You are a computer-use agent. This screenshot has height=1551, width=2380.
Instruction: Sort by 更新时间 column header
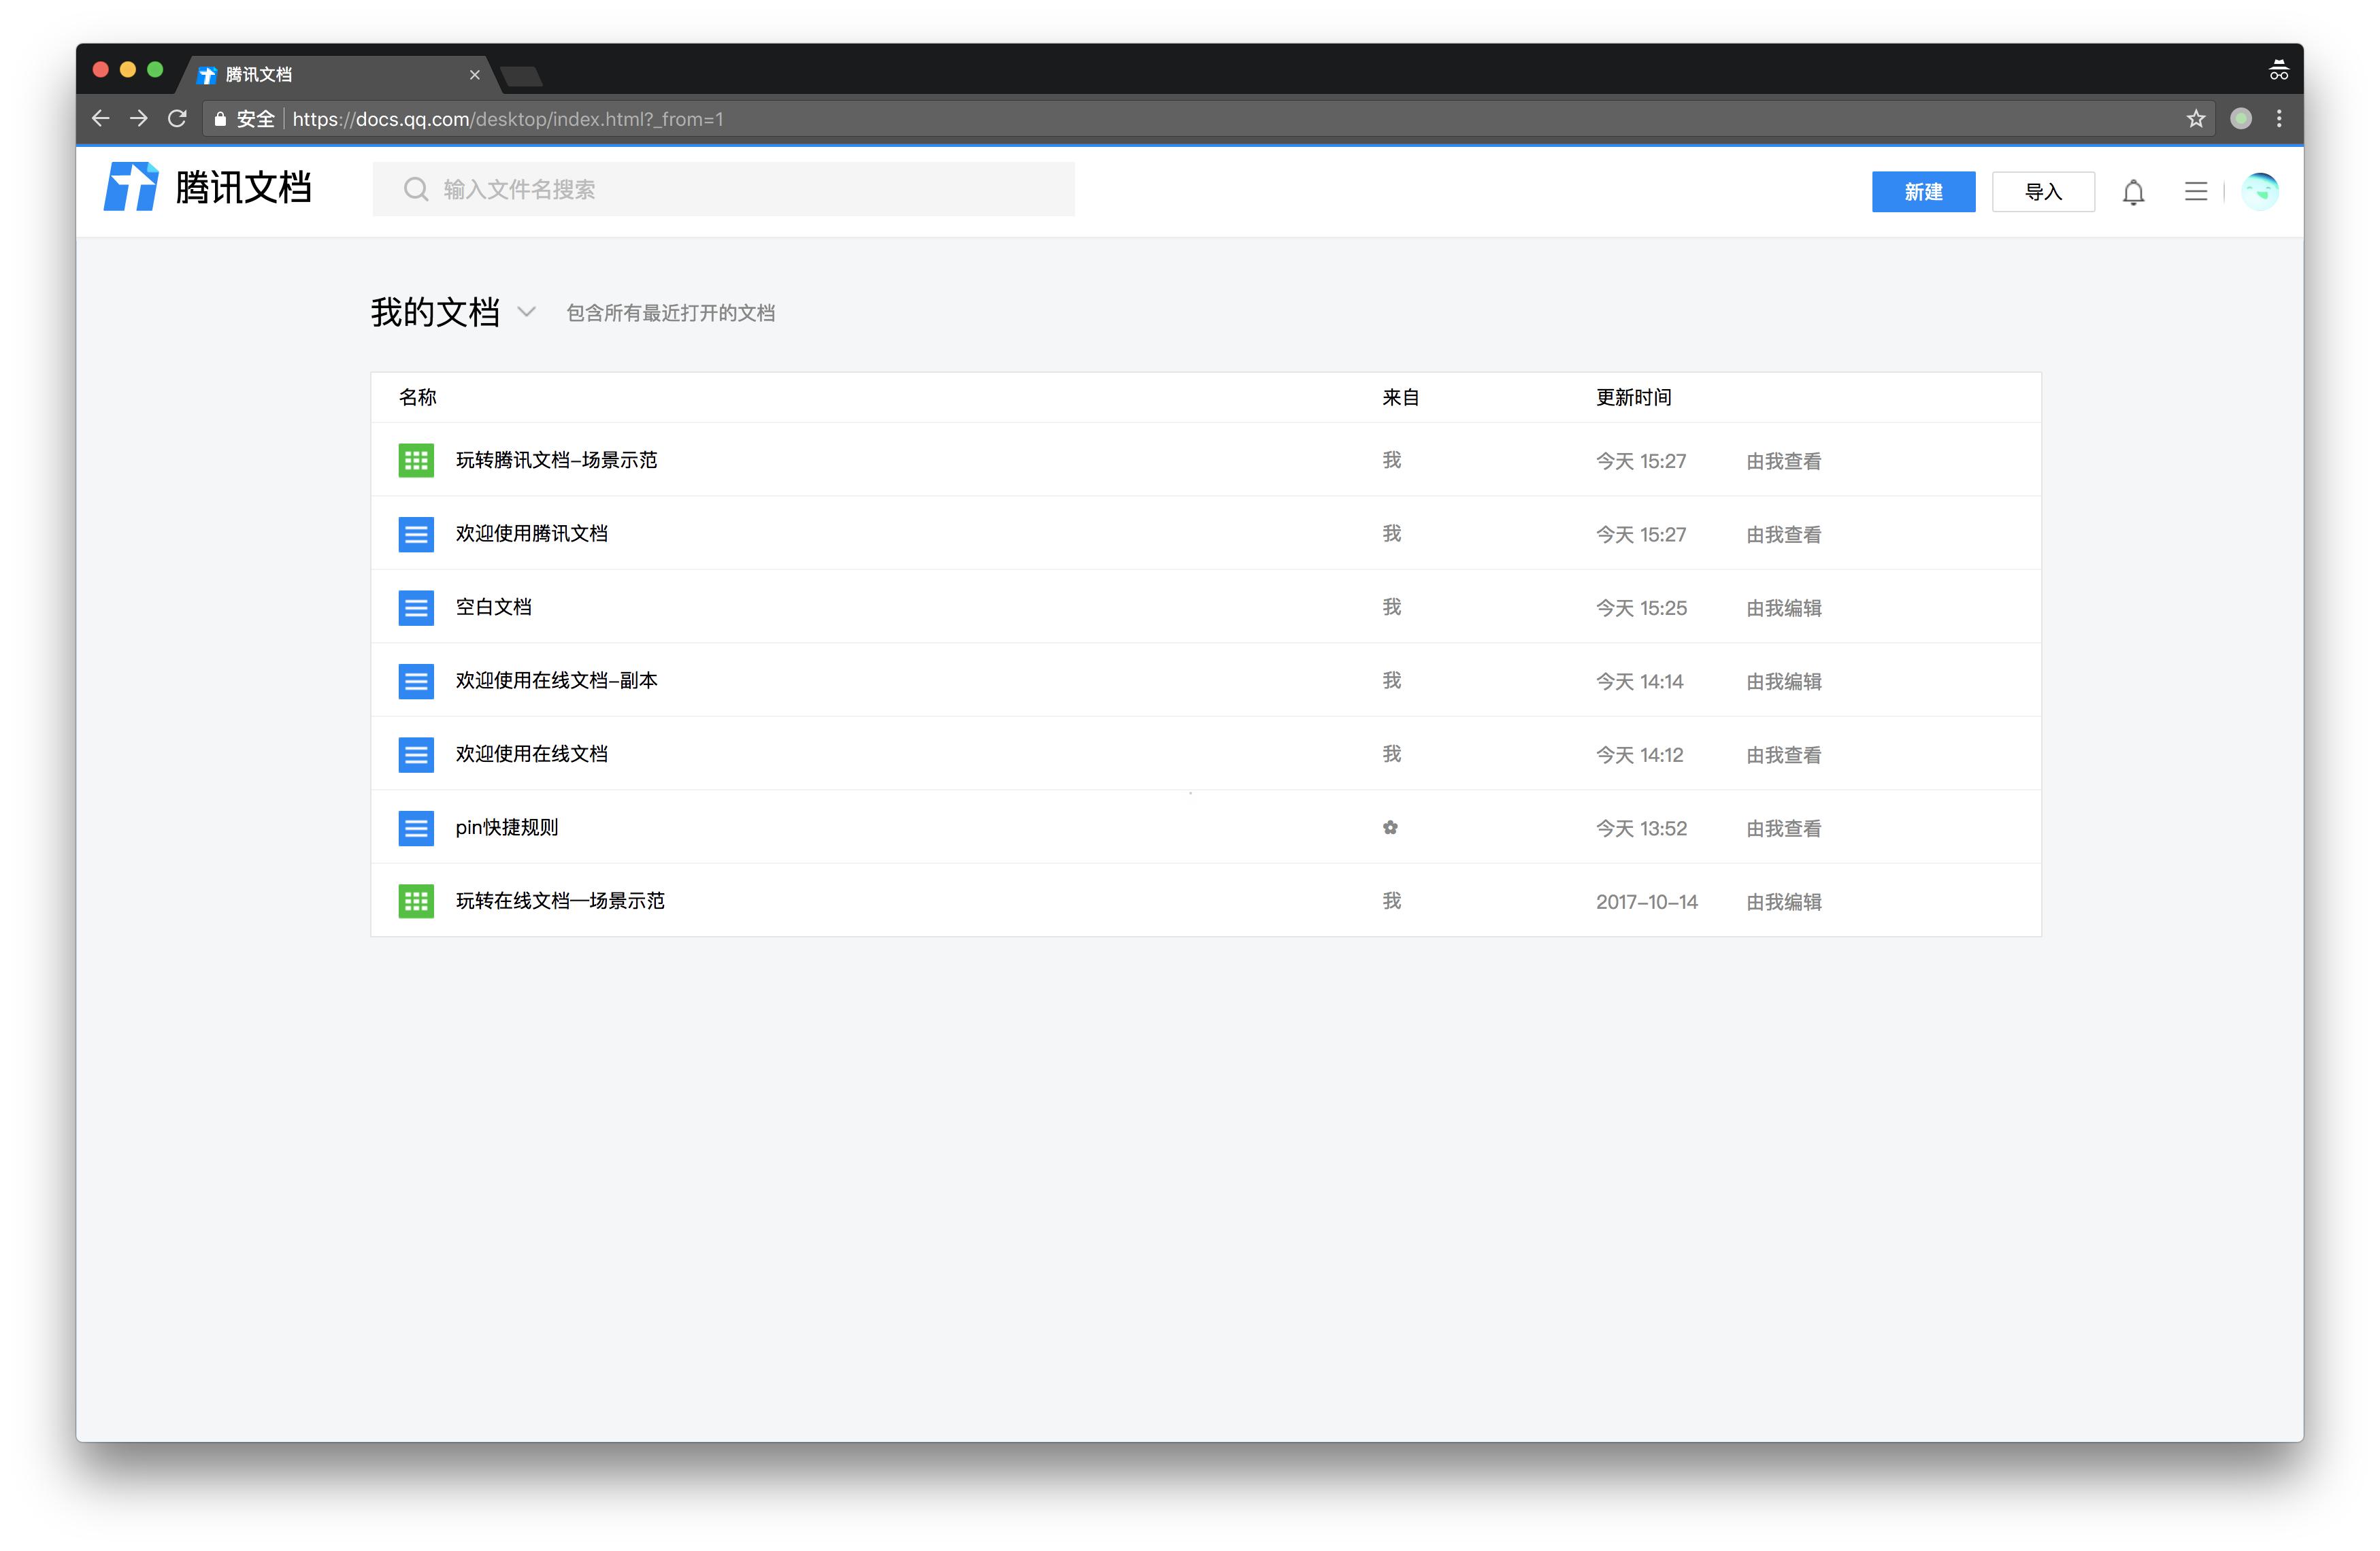pyautogui.click(x=1632, y=398)
